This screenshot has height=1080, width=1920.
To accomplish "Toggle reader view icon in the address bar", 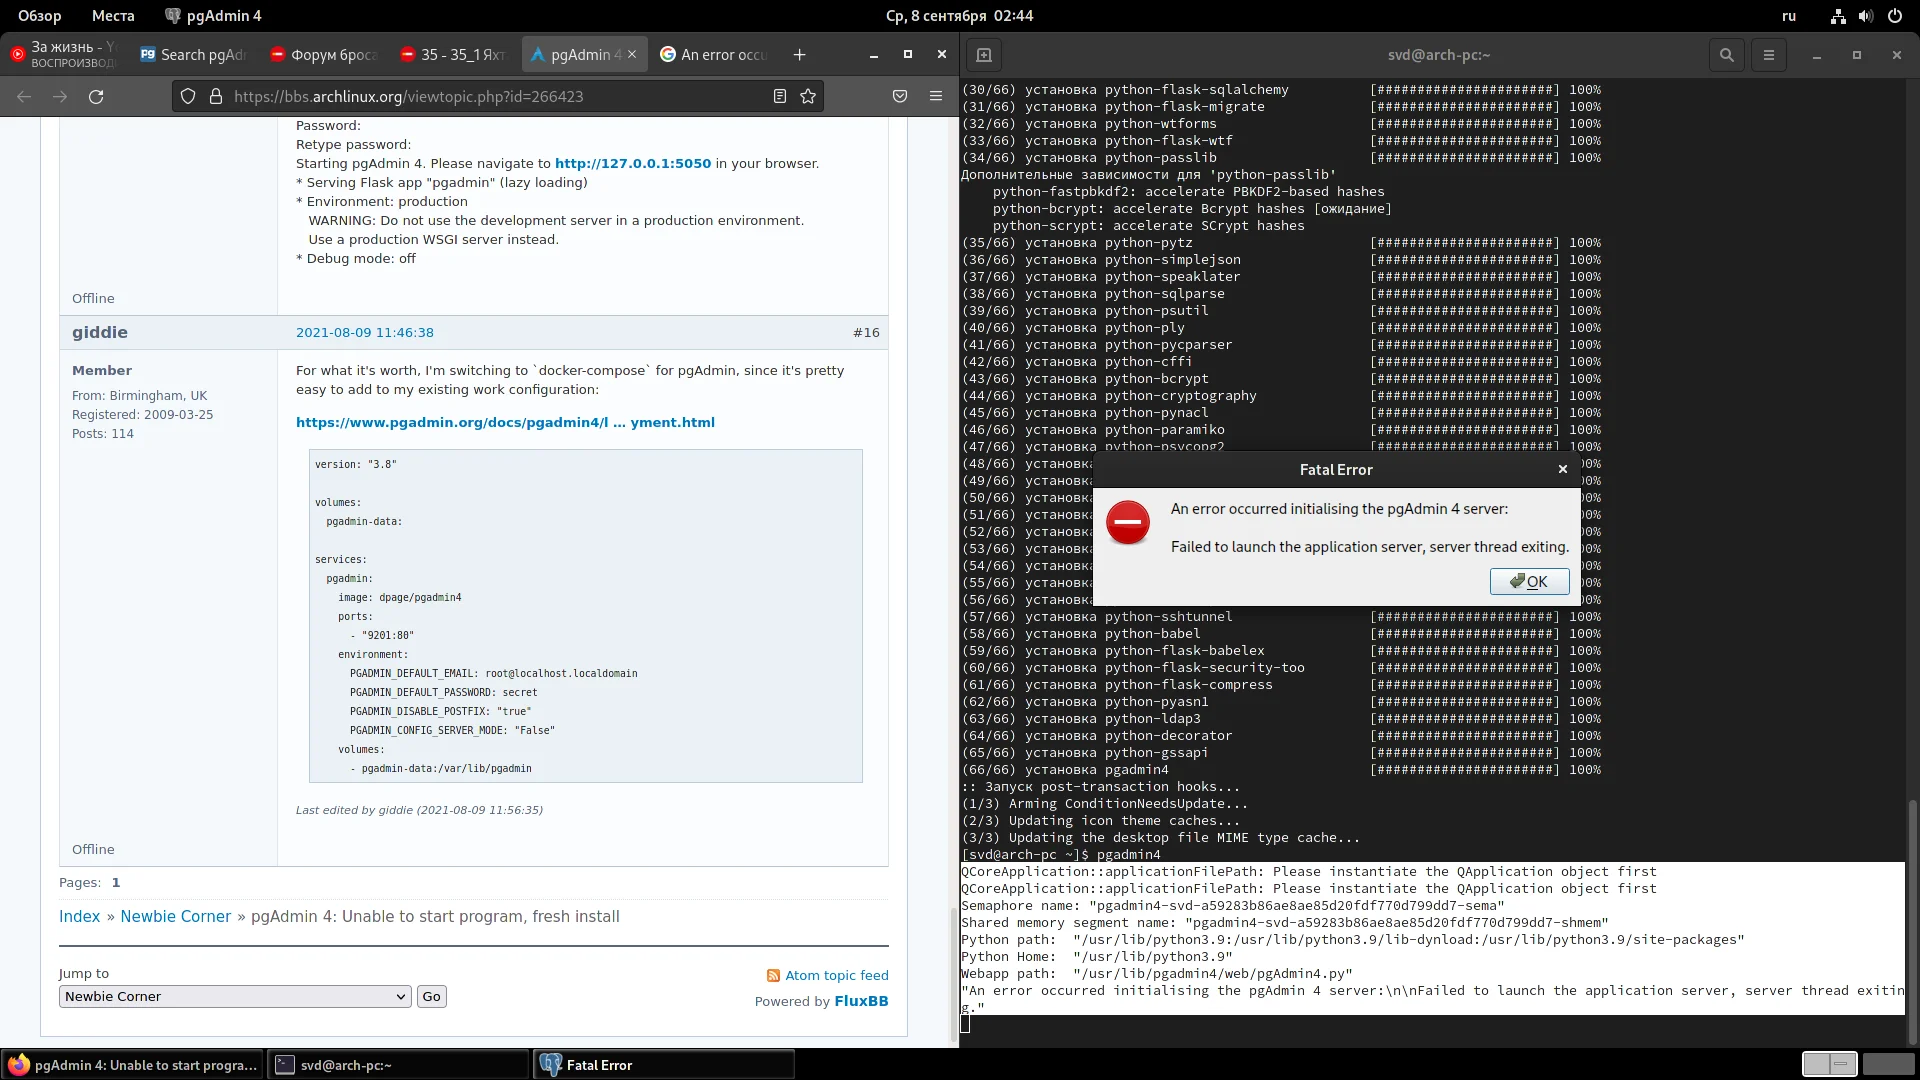I will coord(780,97).
